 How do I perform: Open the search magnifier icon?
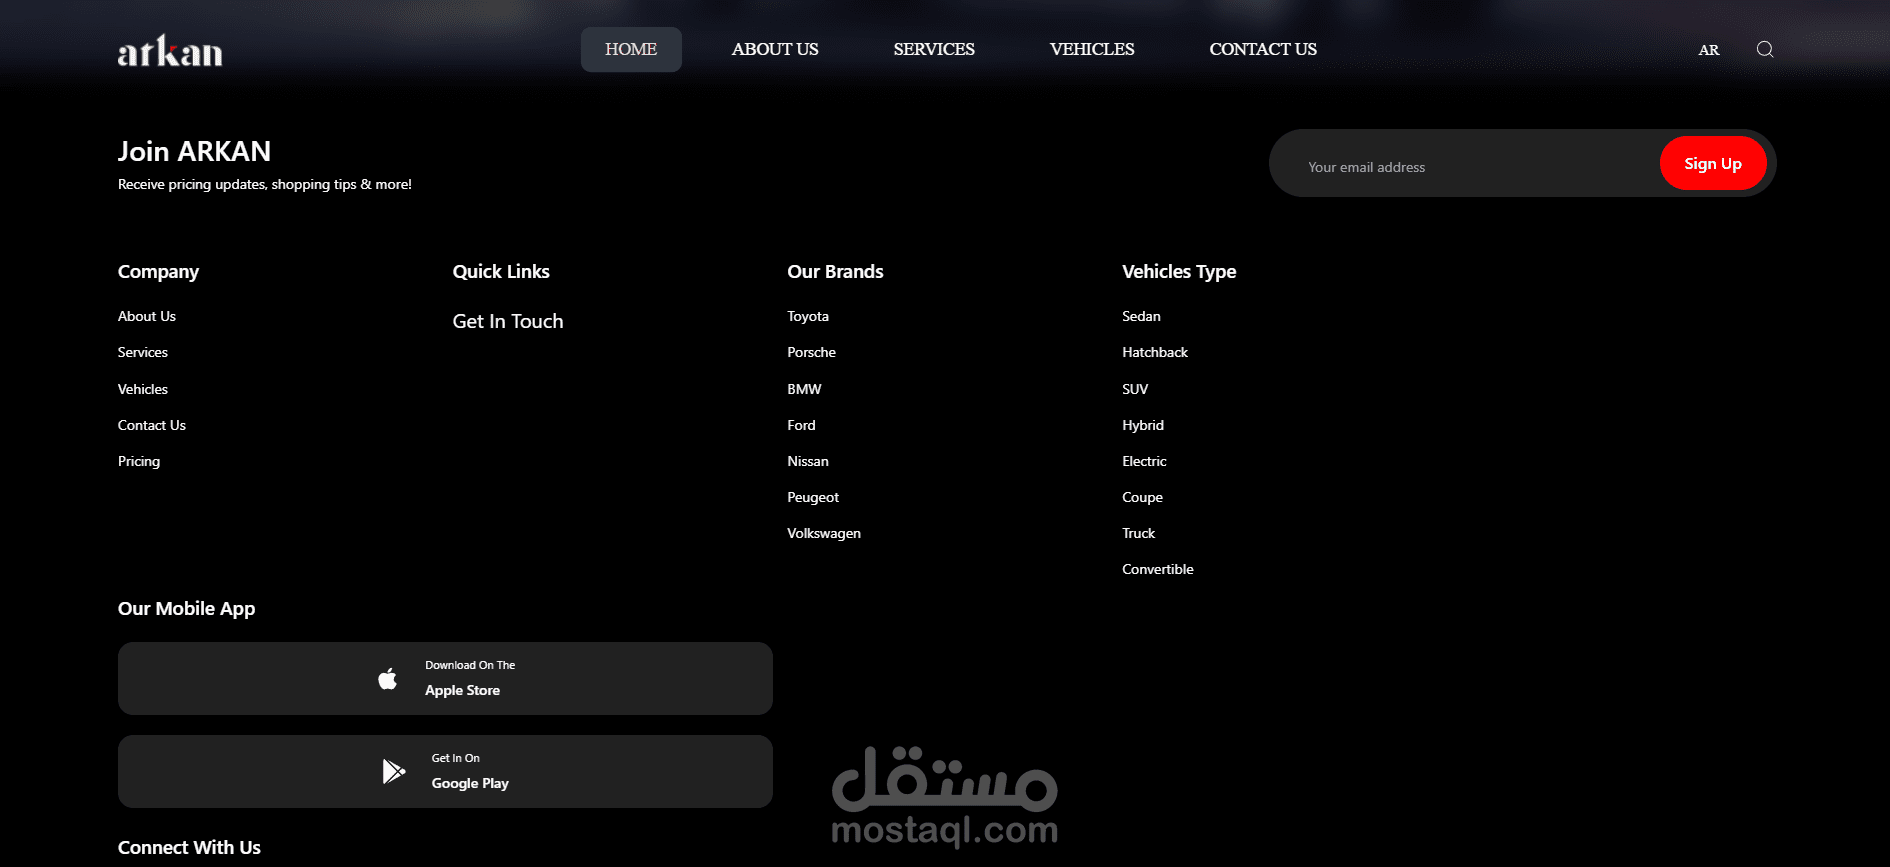click(1765, 49)
